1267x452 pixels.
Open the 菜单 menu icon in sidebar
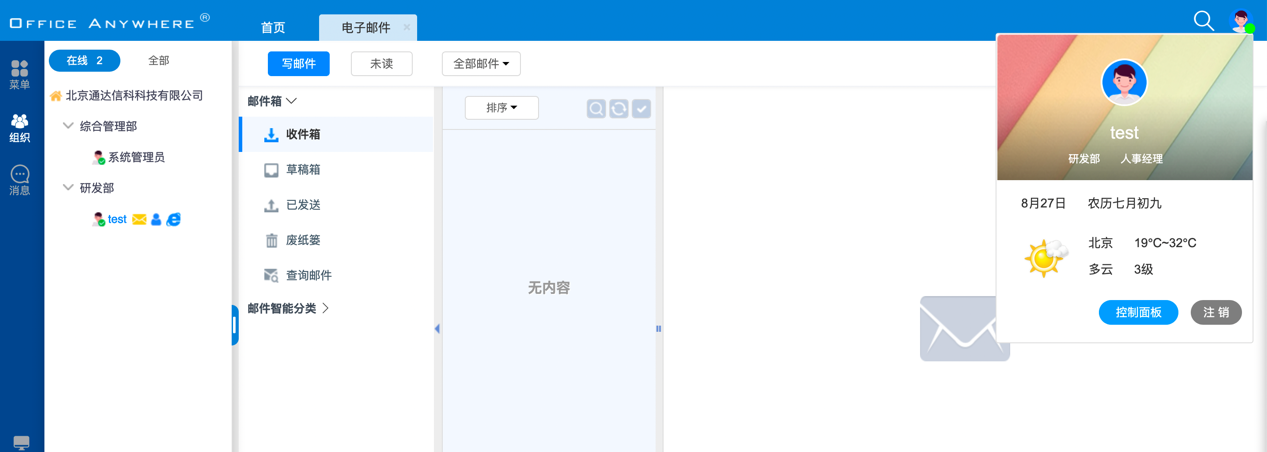[20, 74]
